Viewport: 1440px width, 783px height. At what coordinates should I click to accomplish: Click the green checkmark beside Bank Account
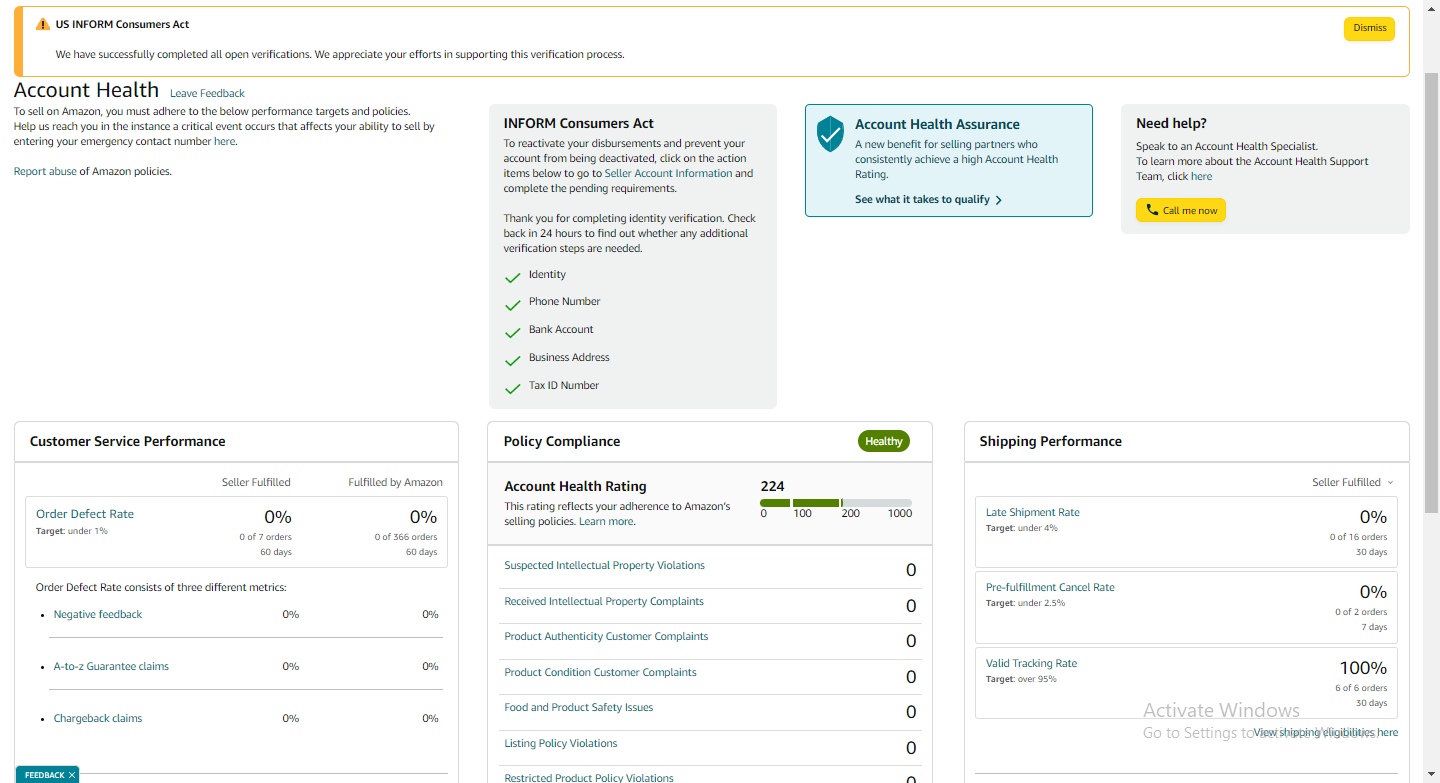click(513, 332)
